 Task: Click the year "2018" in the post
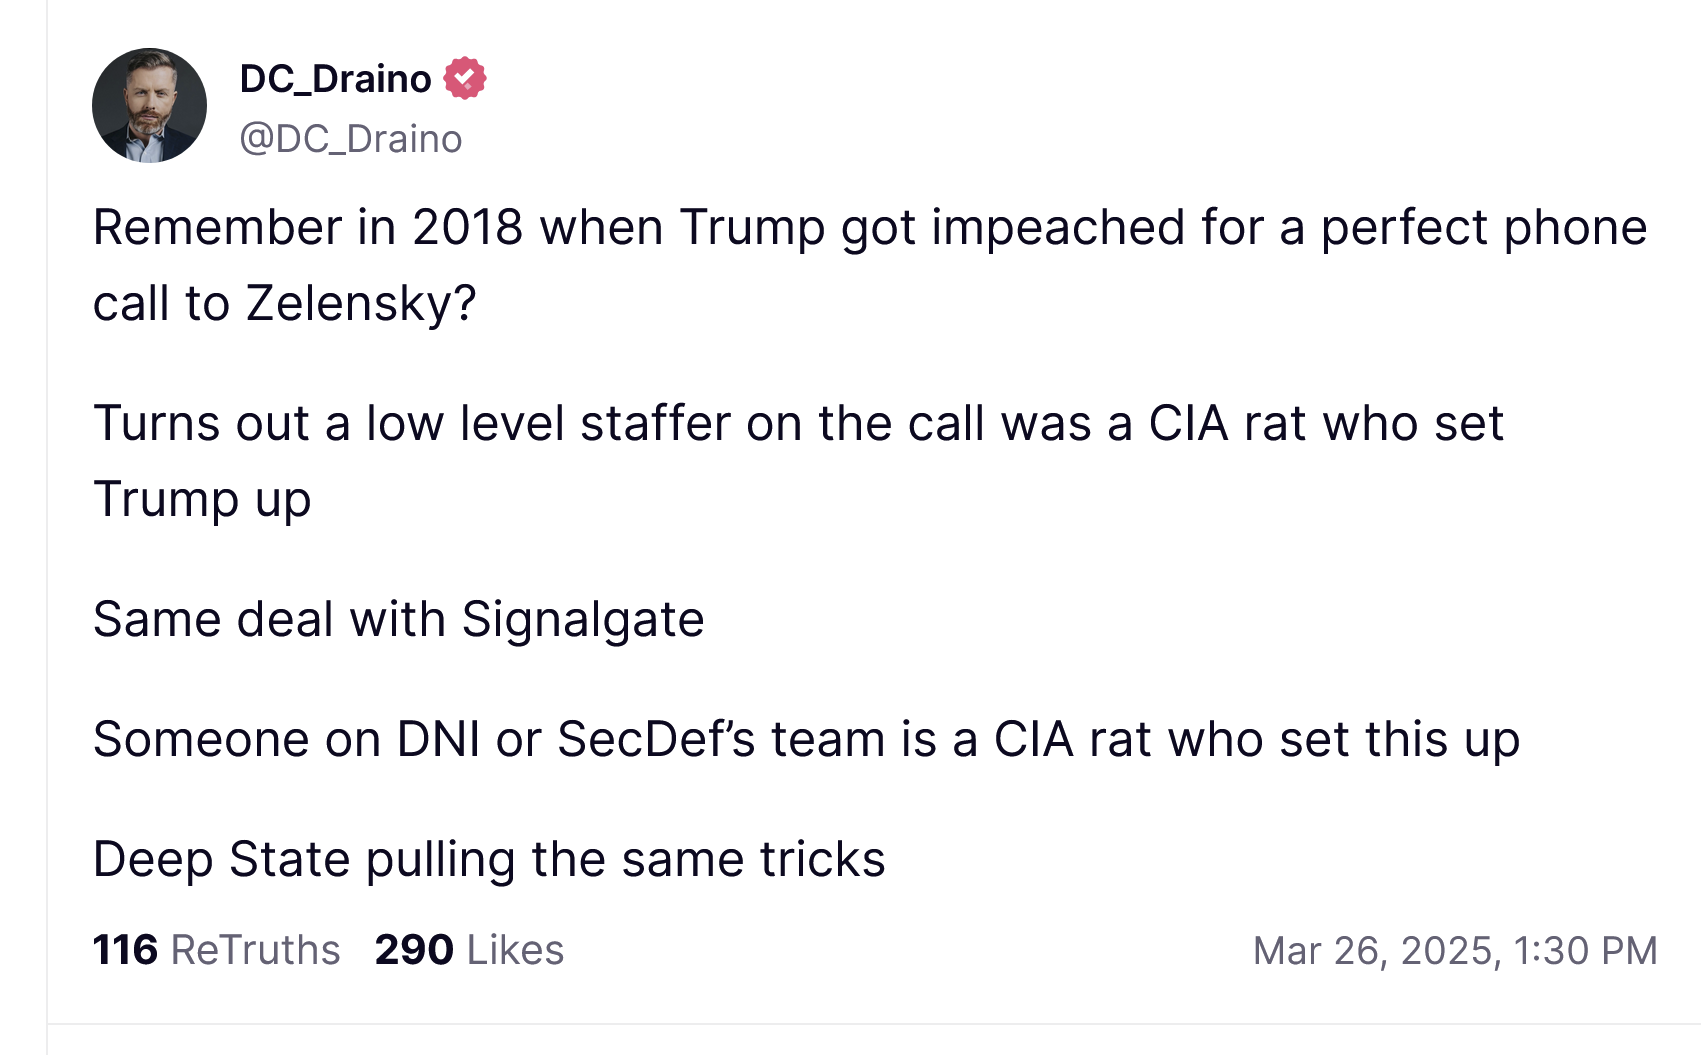tap(467, 228)
